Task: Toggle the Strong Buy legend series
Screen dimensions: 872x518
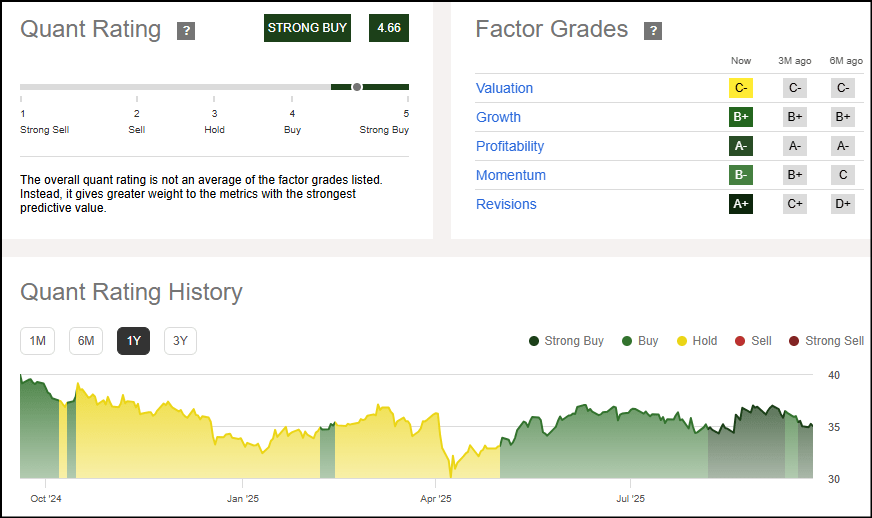Action: coord(566,341)
